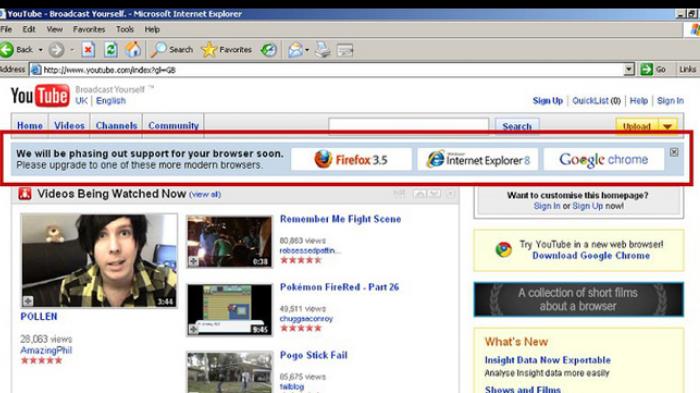
Task: Click the Help link in page header
Action: [x=638, y=101]
